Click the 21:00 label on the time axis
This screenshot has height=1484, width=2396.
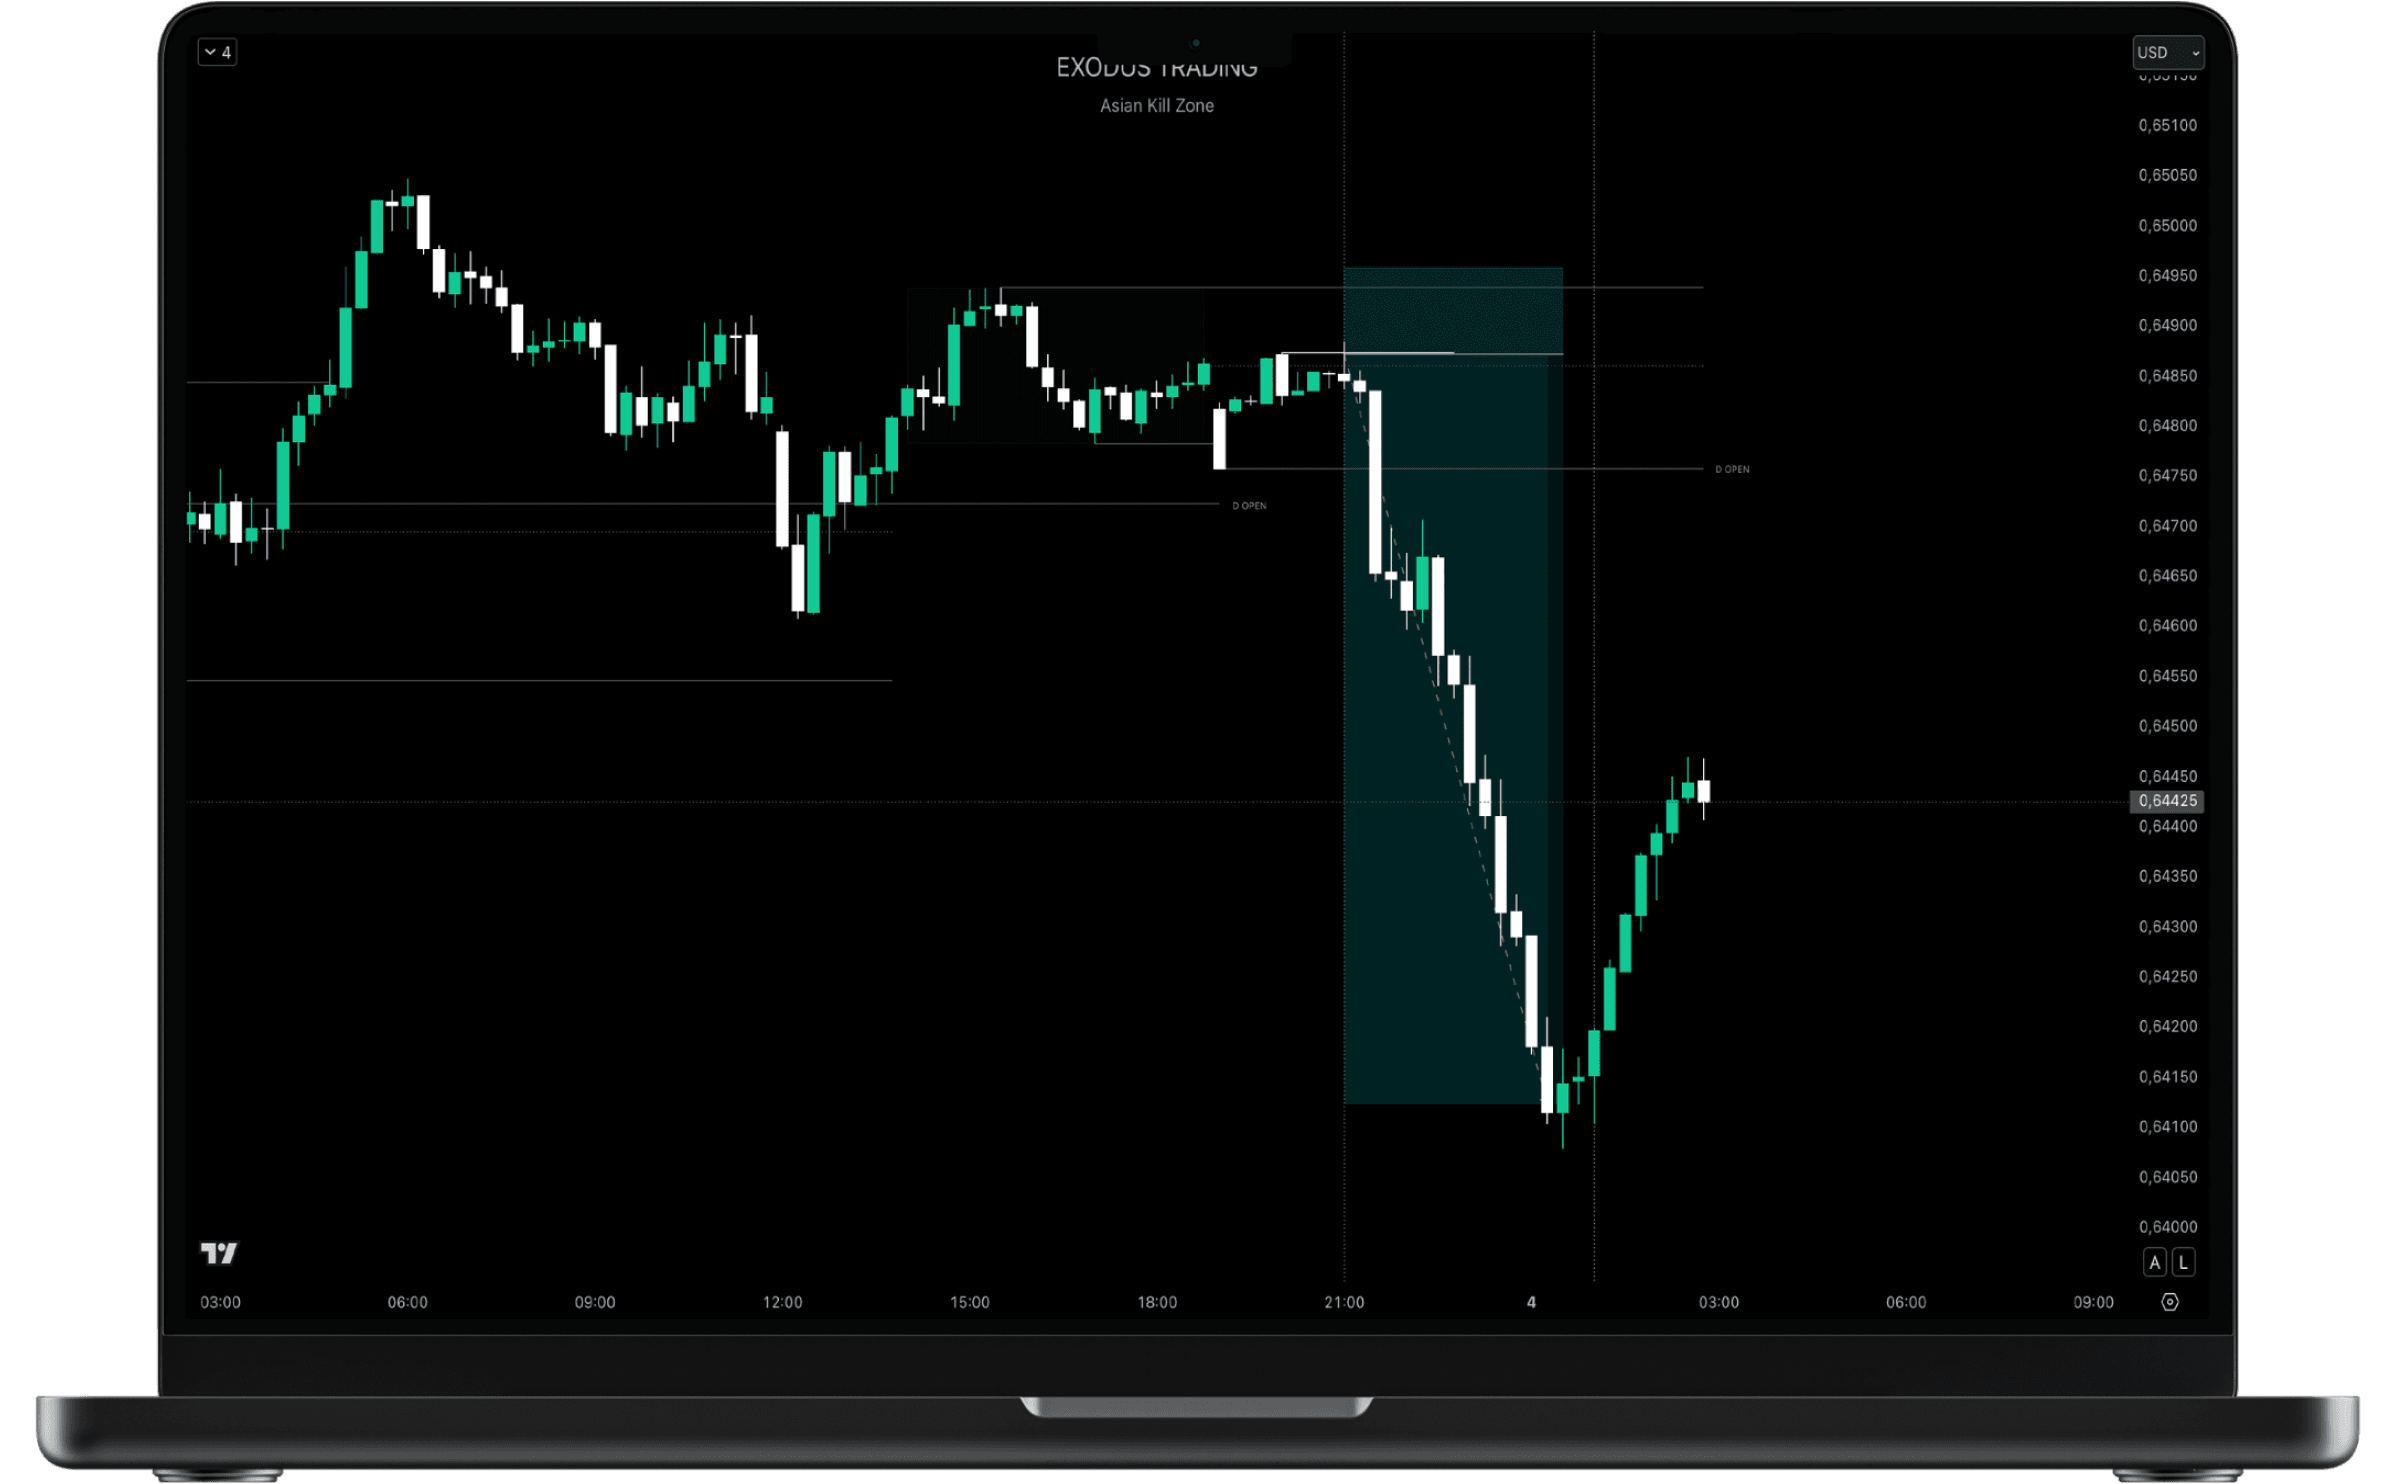[x=1343, y=1302]
